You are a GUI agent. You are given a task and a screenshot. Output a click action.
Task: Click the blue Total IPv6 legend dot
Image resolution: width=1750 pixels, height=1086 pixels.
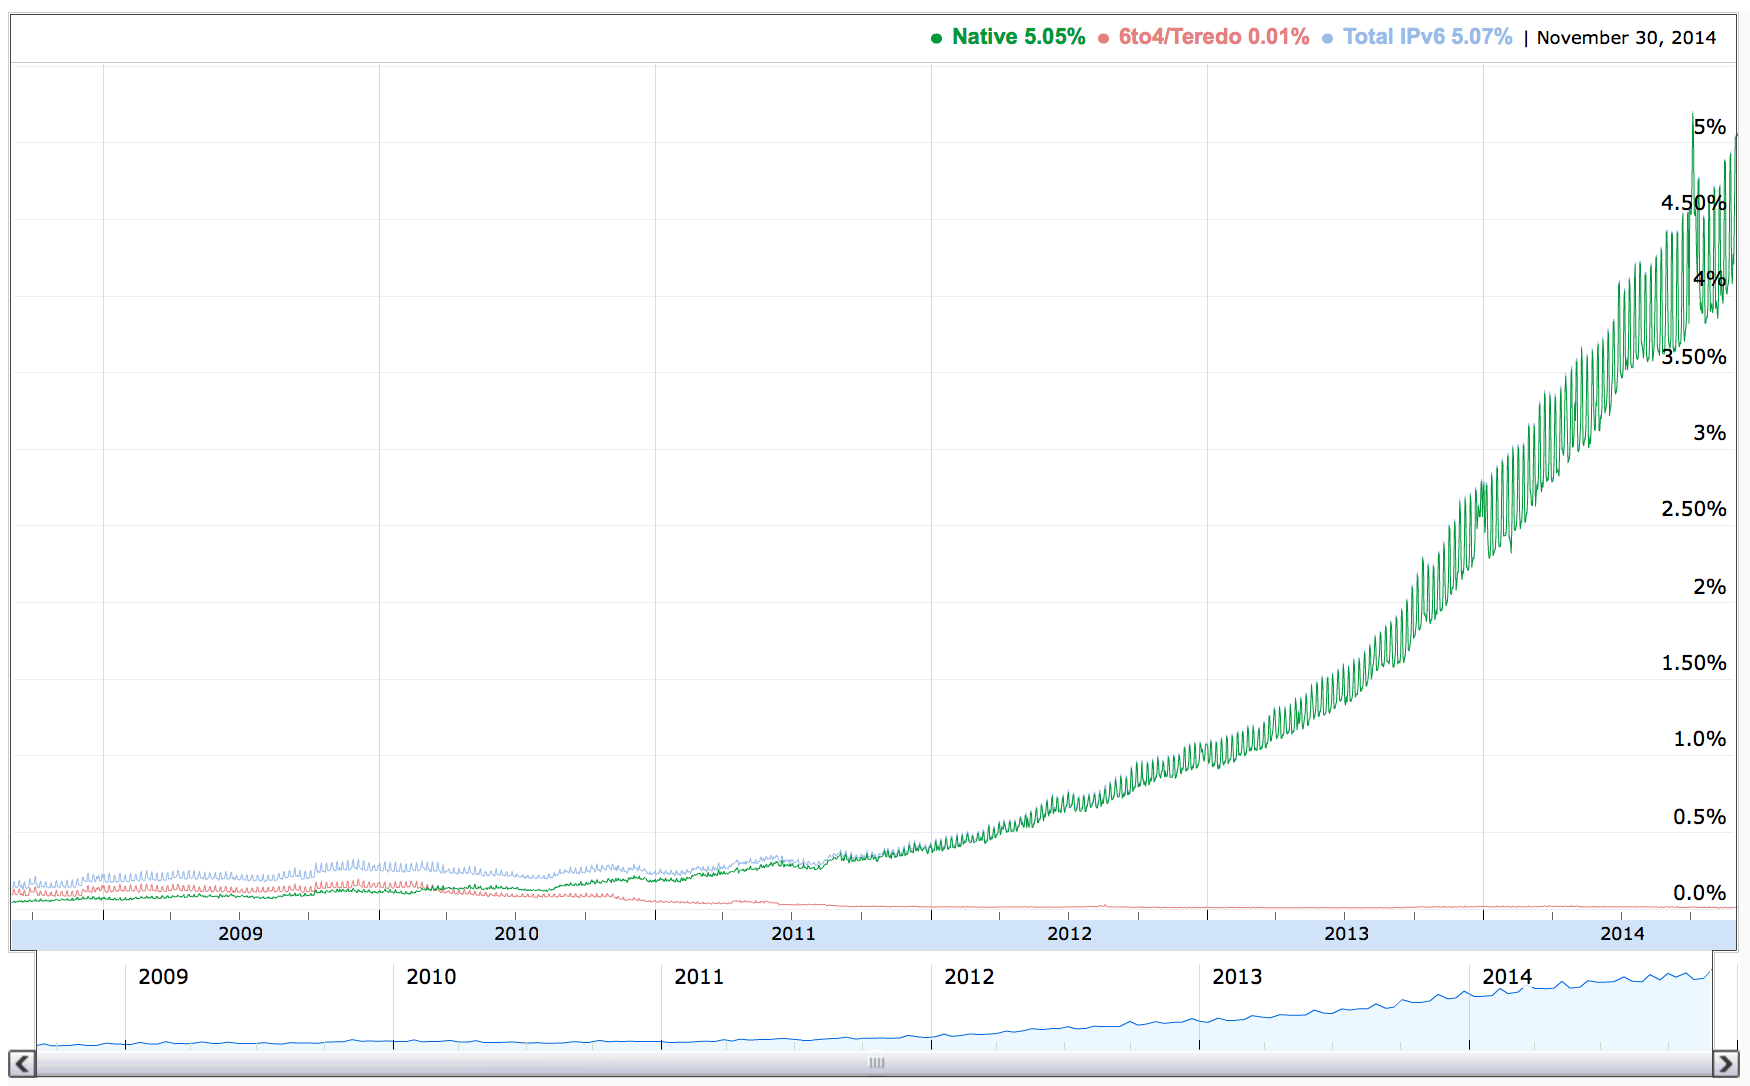[1327, 38]
